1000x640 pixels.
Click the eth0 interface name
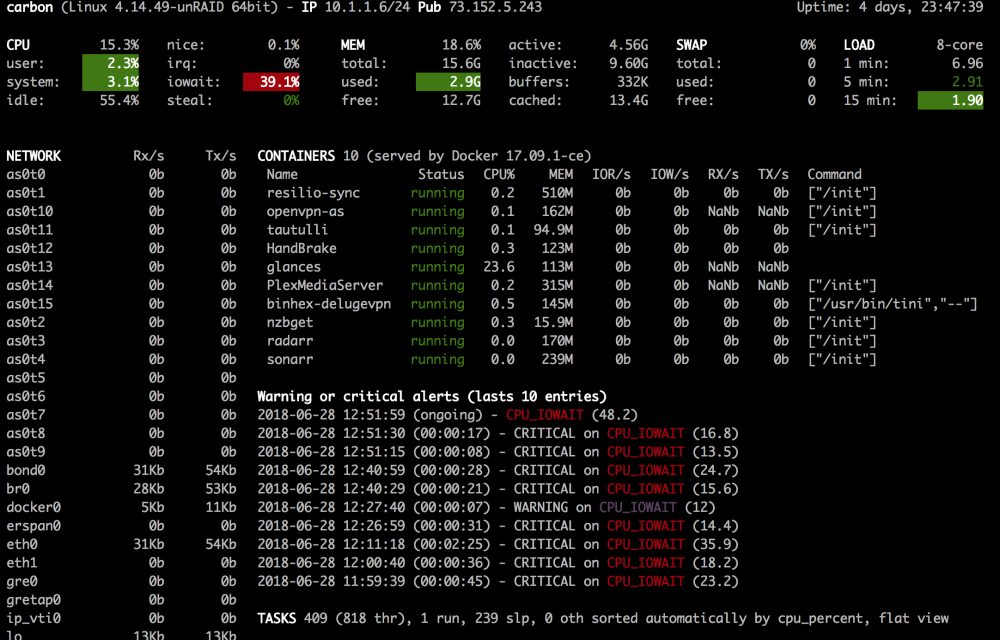(22, 544)
